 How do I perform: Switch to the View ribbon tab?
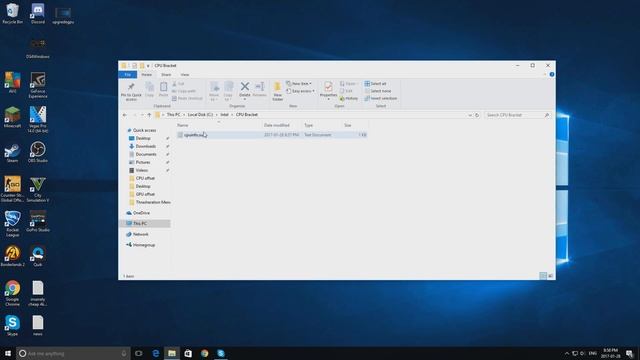(185, 75)
